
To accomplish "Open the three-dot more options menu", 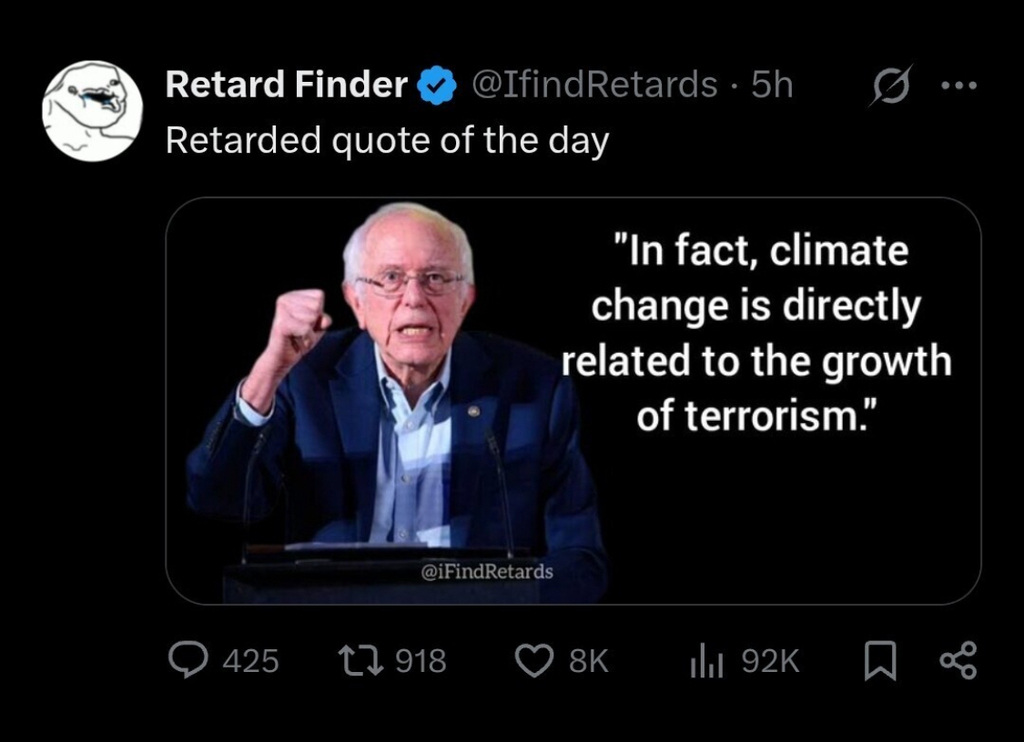I will click(x=958, y=86).
